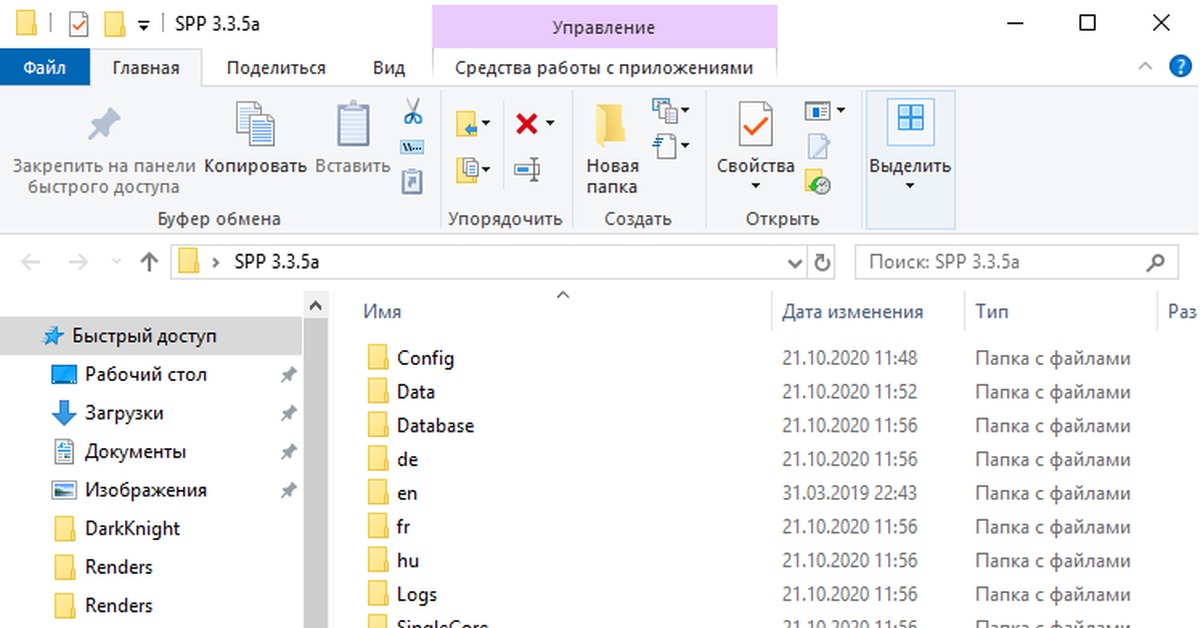Click the Rename icon in Organize group
Viewport: 1200px width, 628px height.
tap(527, 169)
